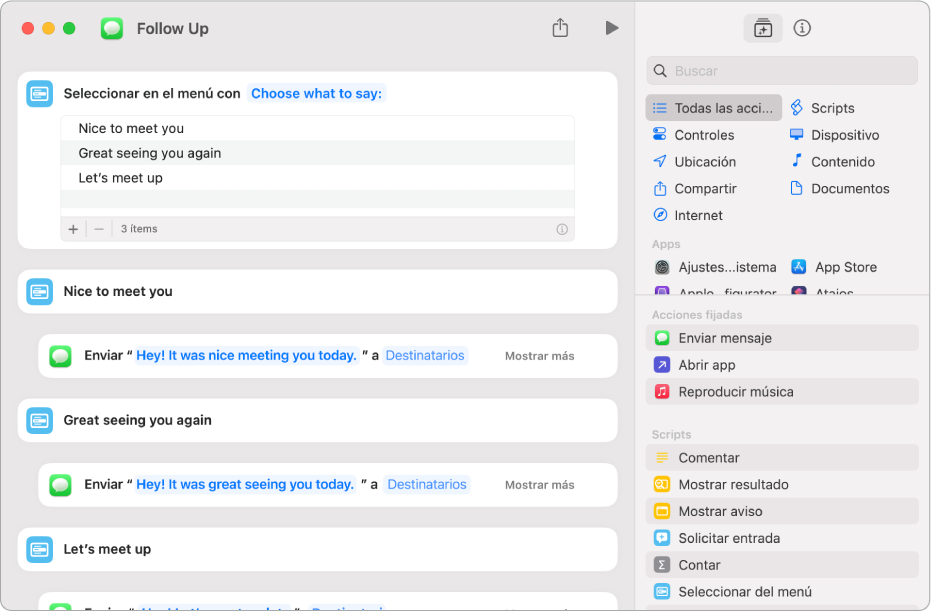931x612 pixels.
Task: Remove a menu item with the minus button
Action: click(99, 229)
